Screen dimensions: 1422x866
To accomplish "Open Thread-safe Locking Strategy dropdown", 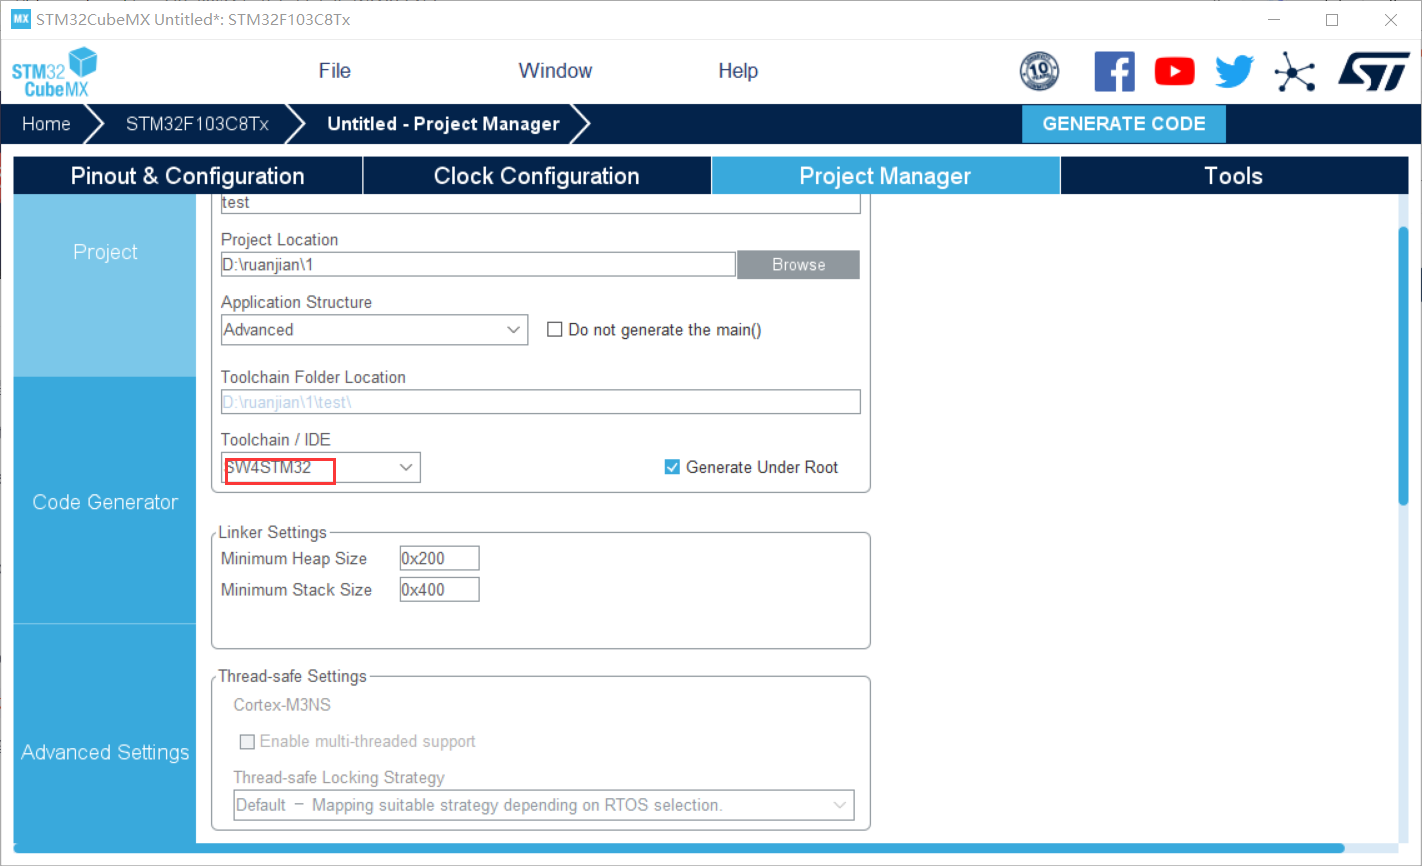I will tap(544, 805).
